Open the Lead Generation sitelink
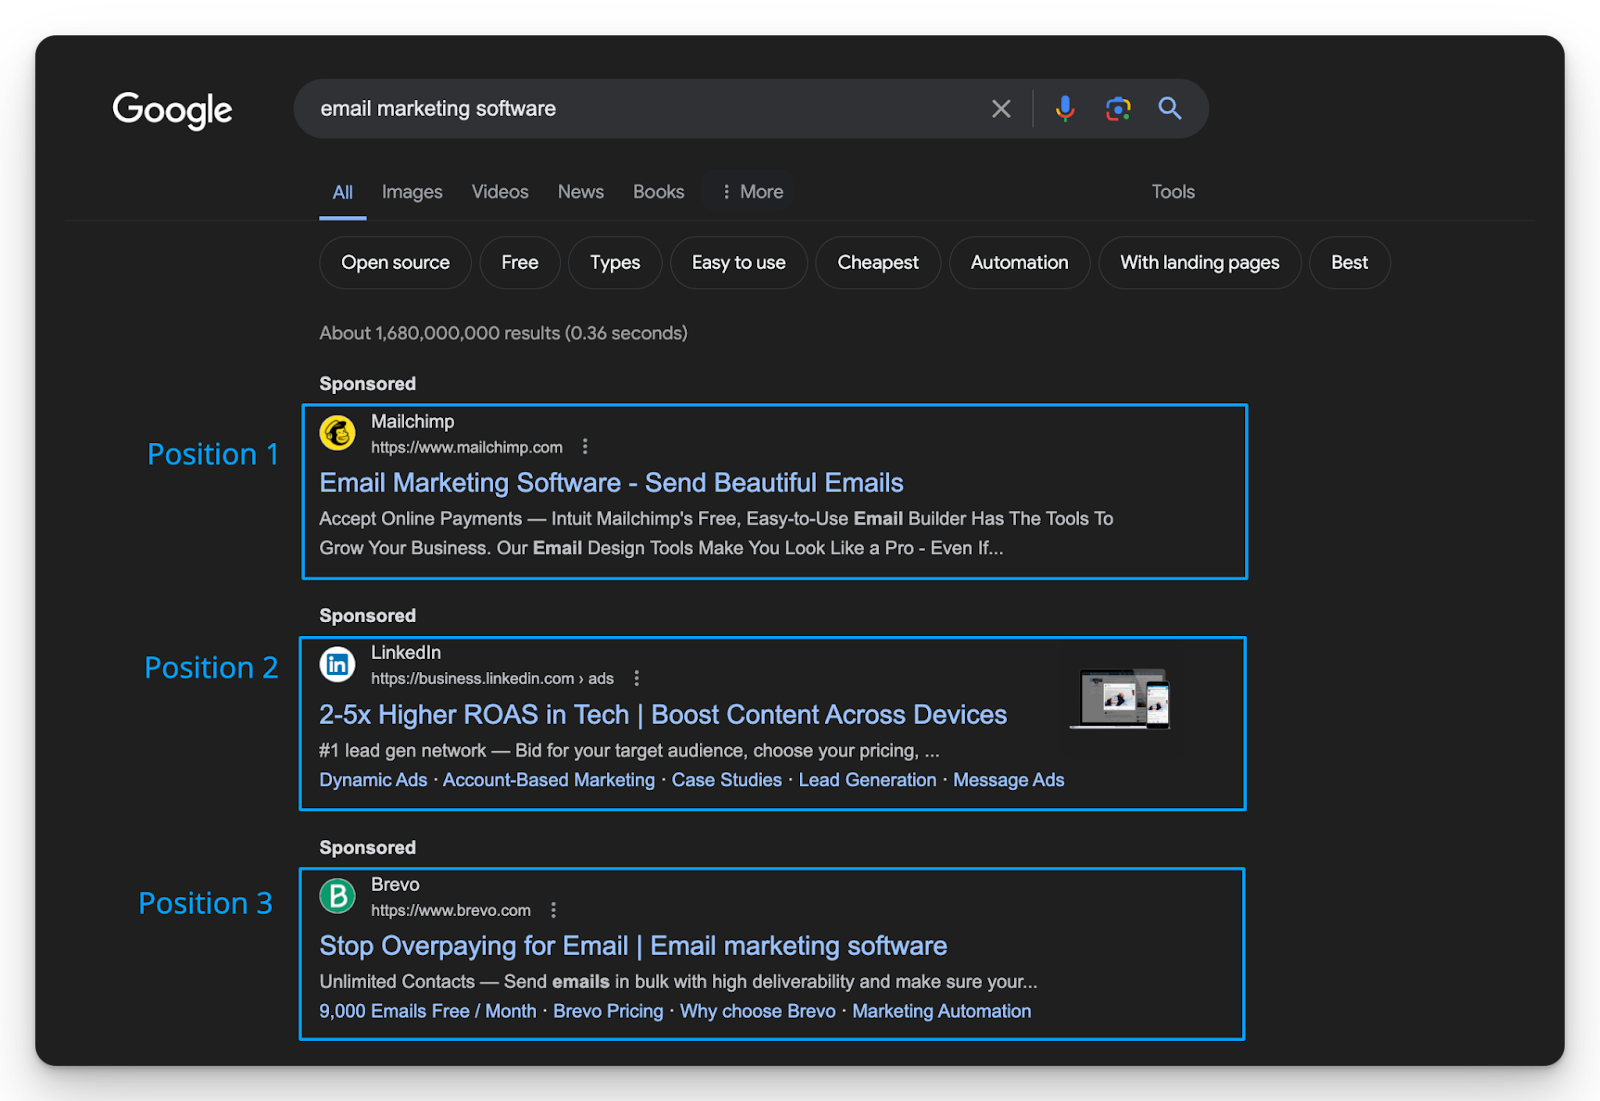1600x1101 pixels. pyautogui.click(x=868, y=780)
